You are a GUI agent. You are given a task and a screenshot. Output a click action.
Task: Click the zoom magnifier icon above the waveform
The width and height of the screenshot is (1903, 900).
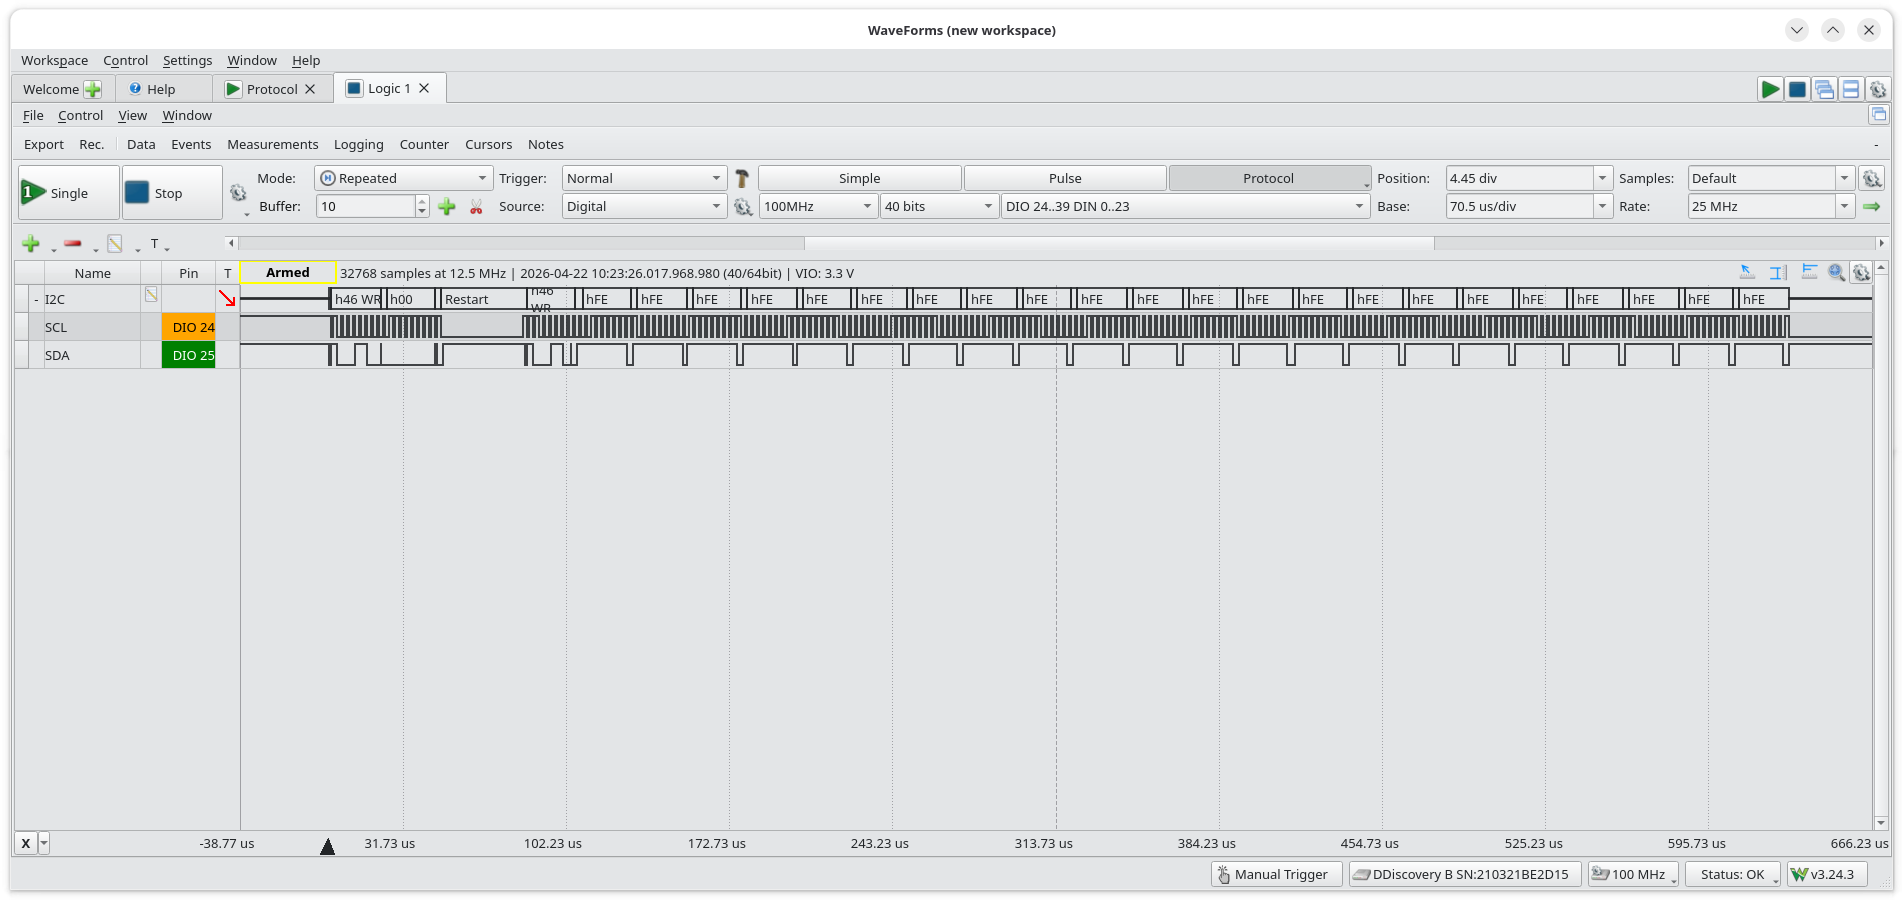(1836, 272)
